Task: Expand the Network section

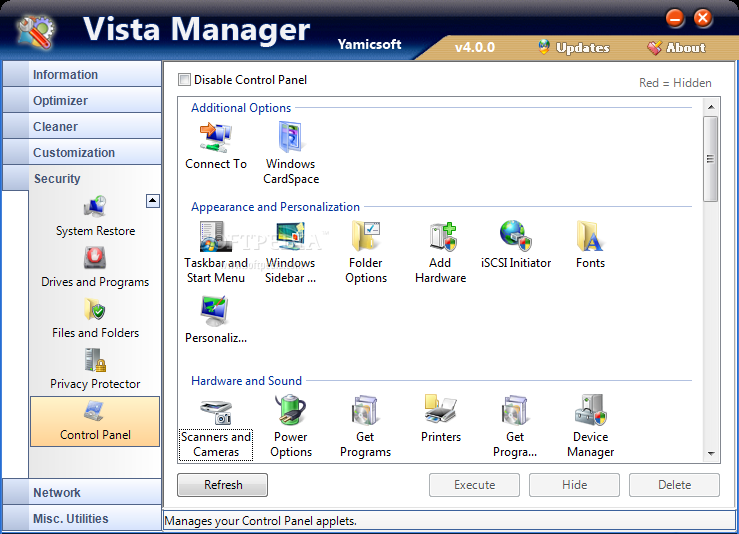Action: point(82,492)
